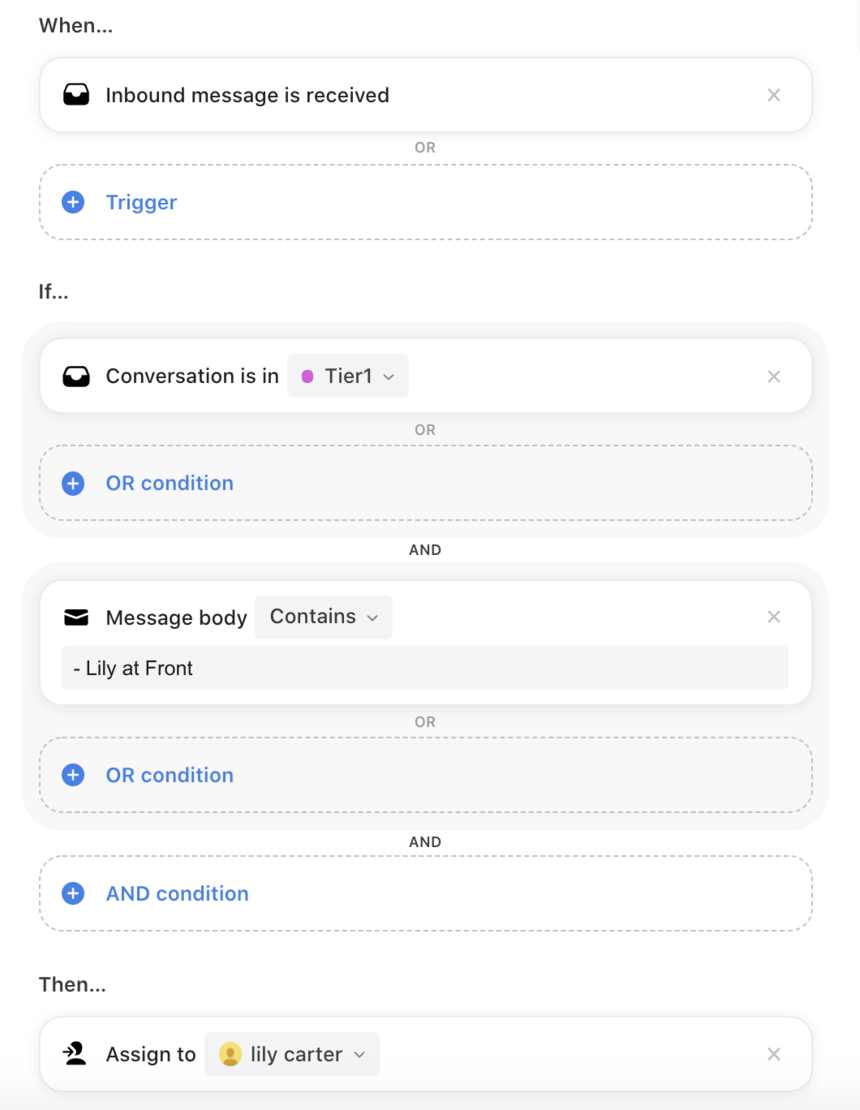Add a new AND condition
The image size is (860, 1110).
pos(425,893)
